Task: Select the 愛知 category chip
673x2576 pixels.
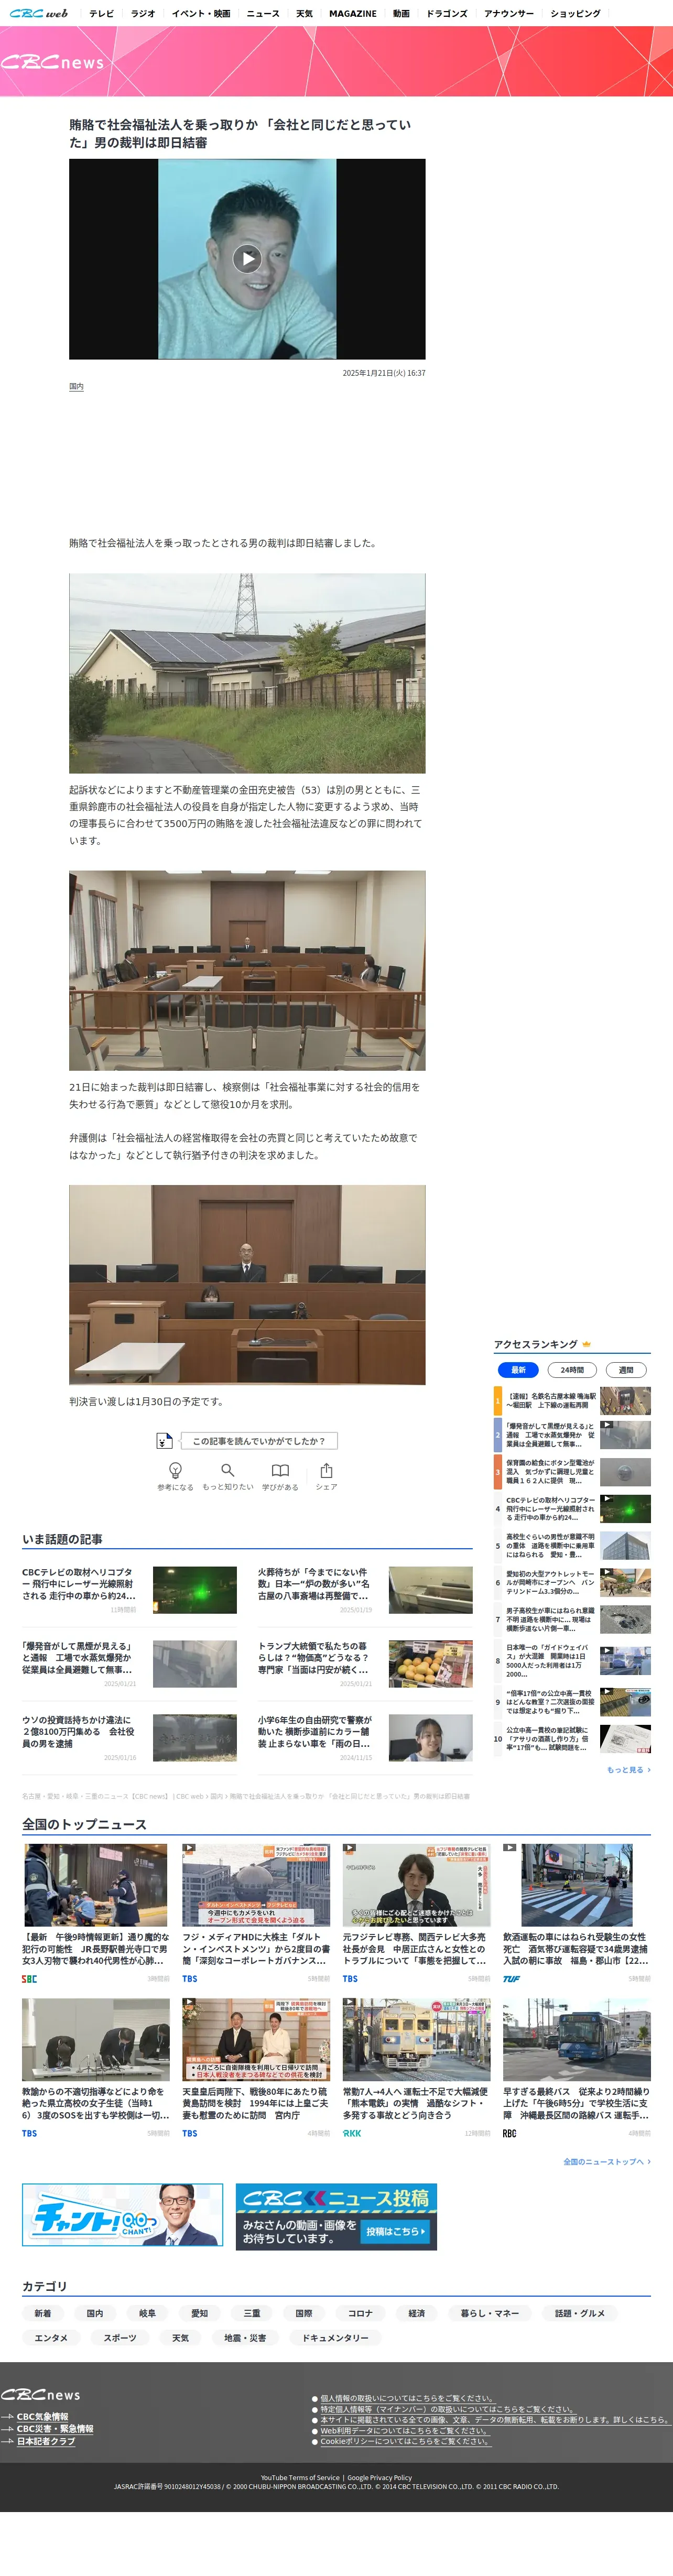Action: (199, 2313)
